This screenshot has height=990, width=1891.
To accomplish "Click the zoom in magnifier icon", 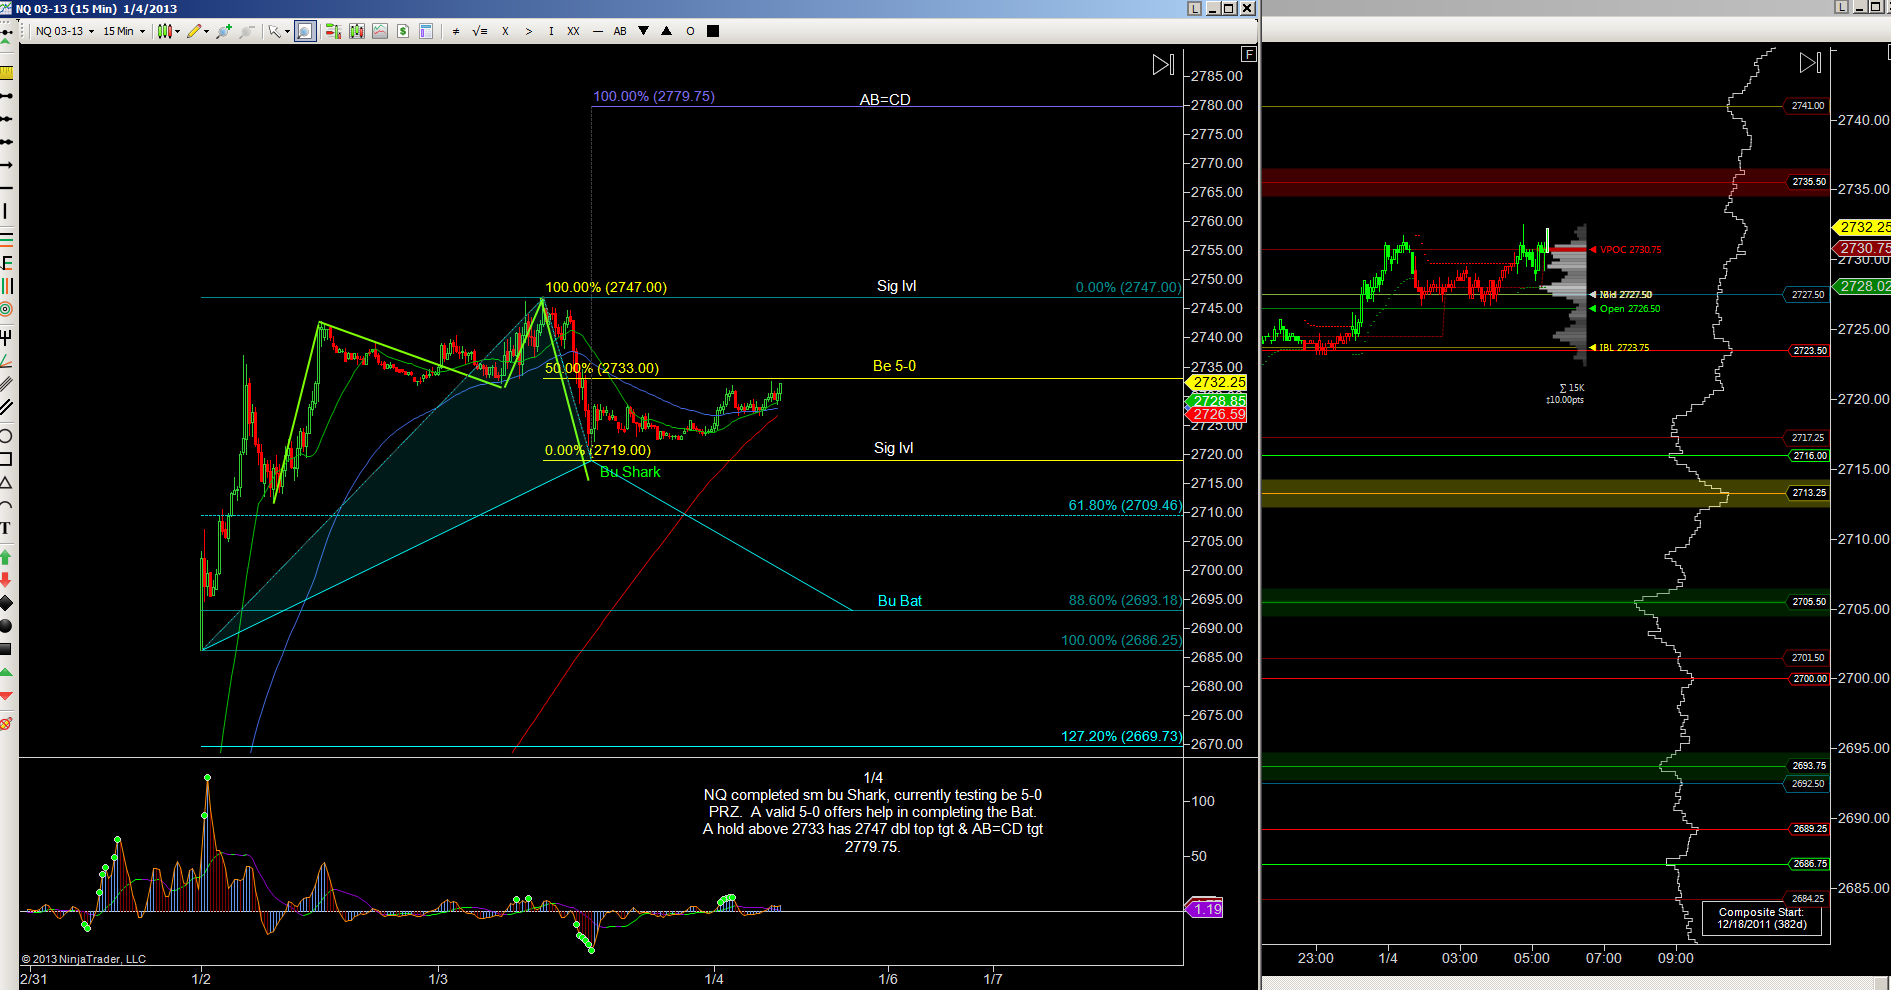I will [x=224, y=31].
